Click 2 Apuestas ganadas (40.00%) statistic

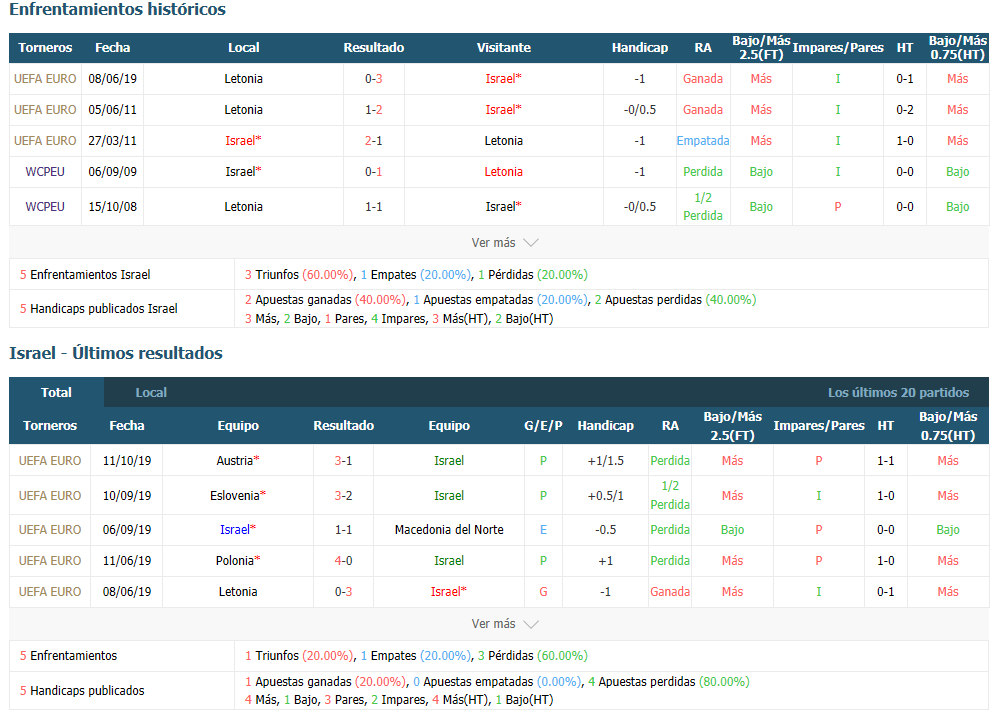[325, 300]
